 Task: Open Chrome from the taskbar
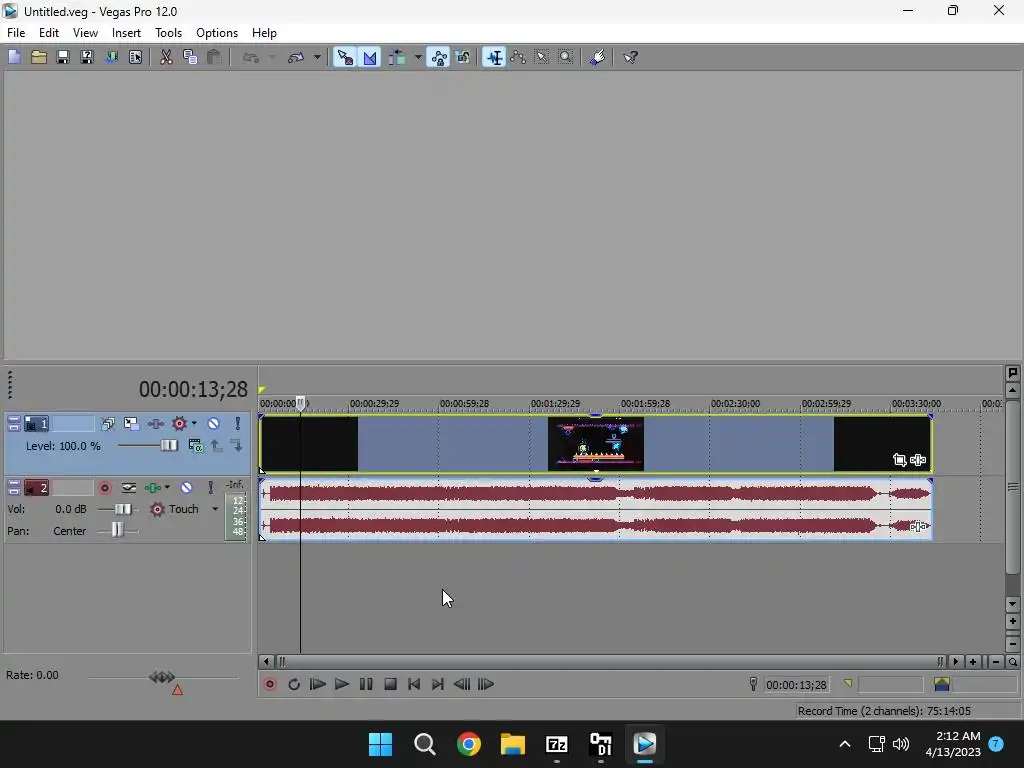click(469, 744)
